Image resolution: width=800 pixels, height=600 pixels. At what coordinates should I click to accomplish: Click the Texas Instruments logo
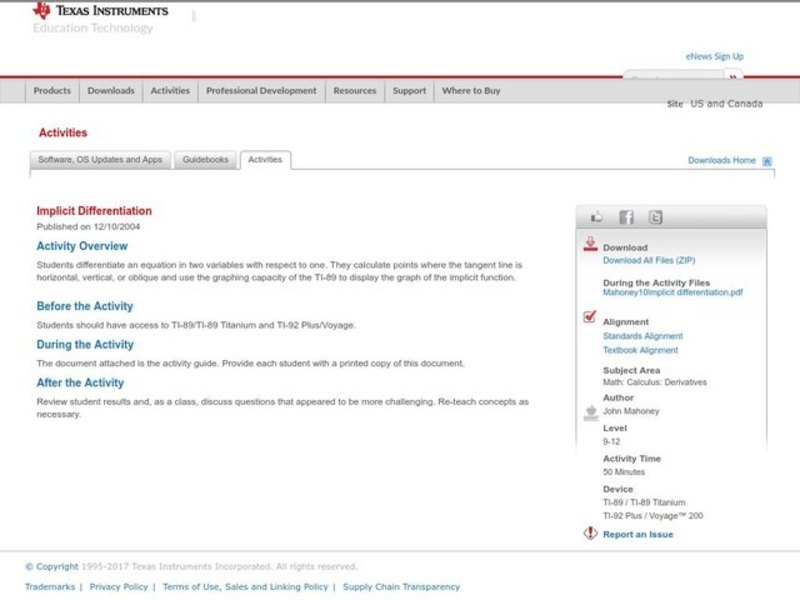(x=100, y=12)
